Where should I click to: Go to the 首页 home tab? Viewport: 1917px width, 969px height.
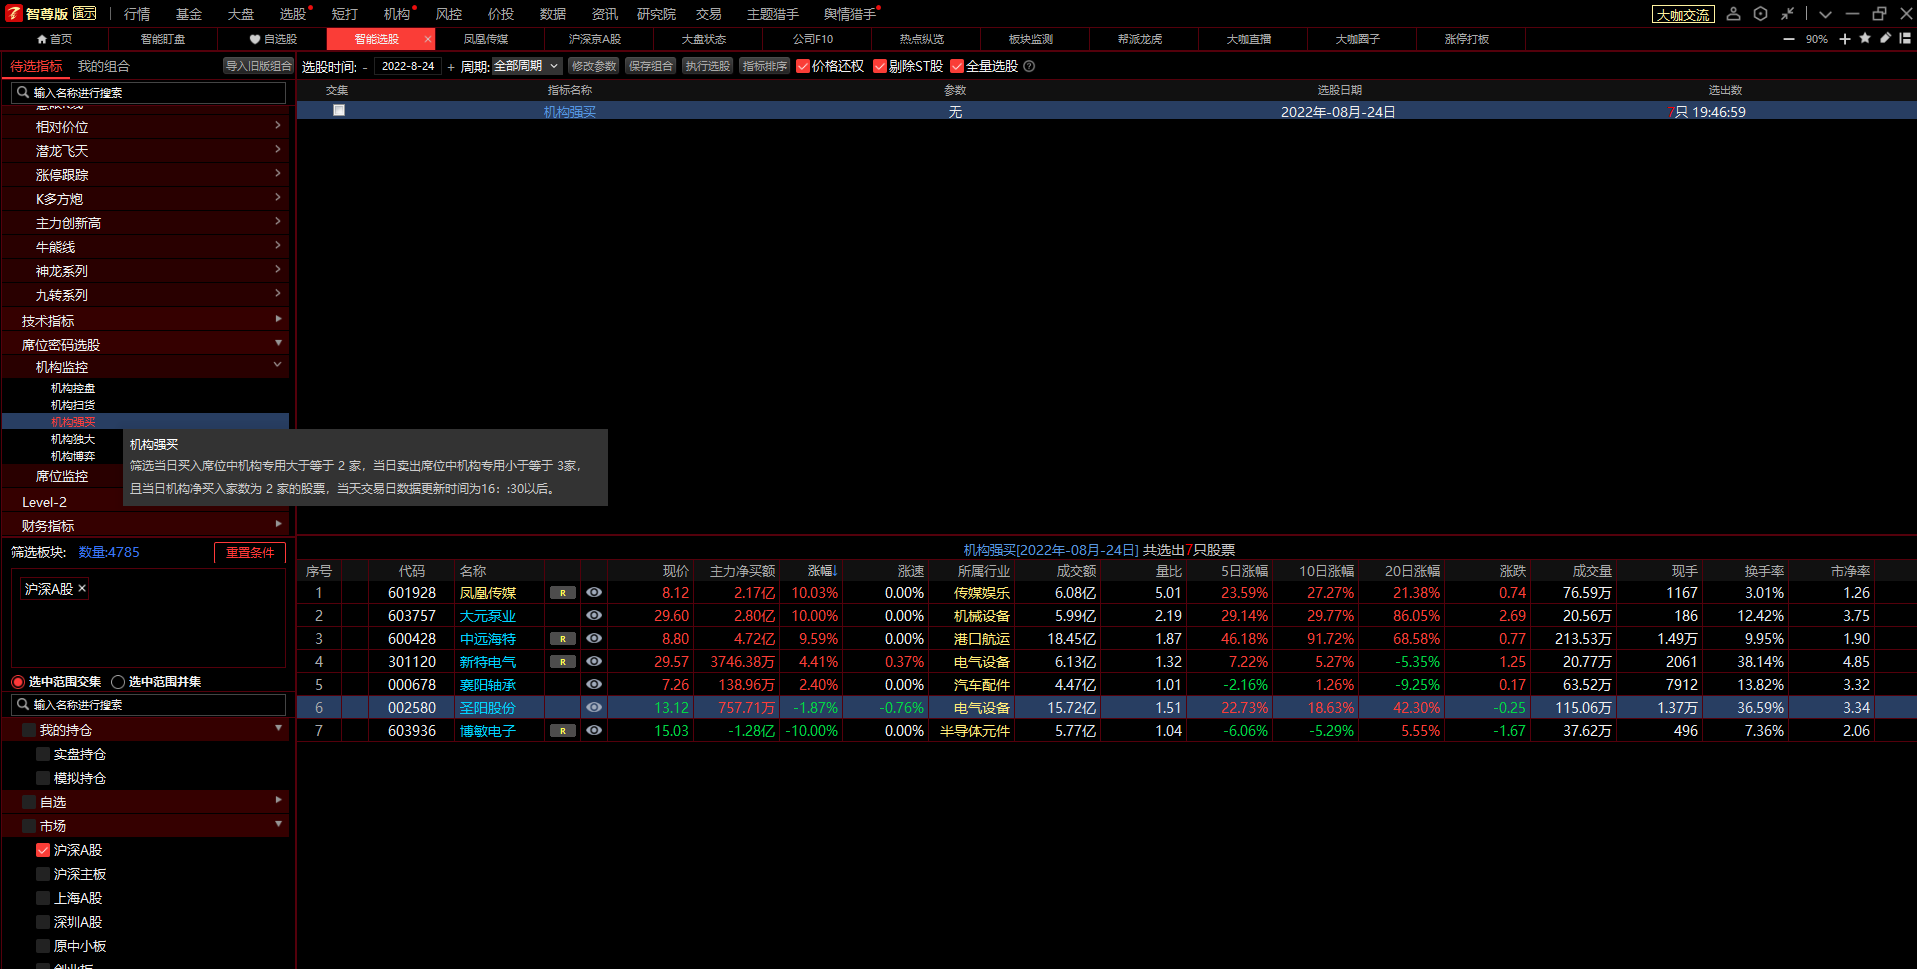tap(54, 39)
